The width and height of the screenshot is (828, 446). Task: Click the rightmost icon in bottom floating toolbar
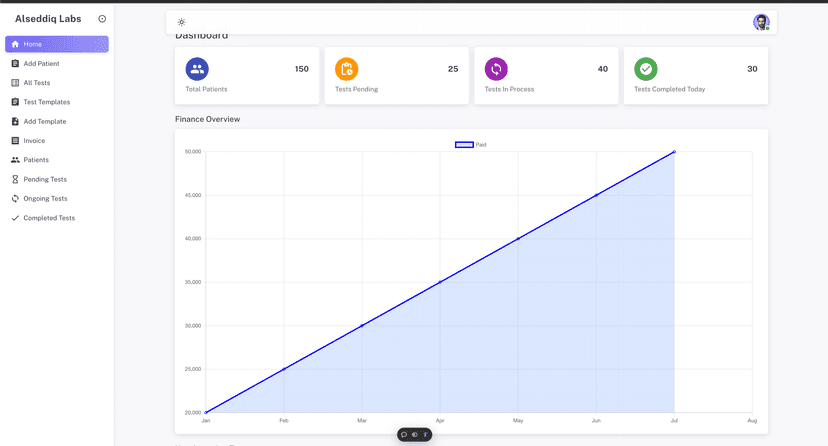[x=425, y=435]
